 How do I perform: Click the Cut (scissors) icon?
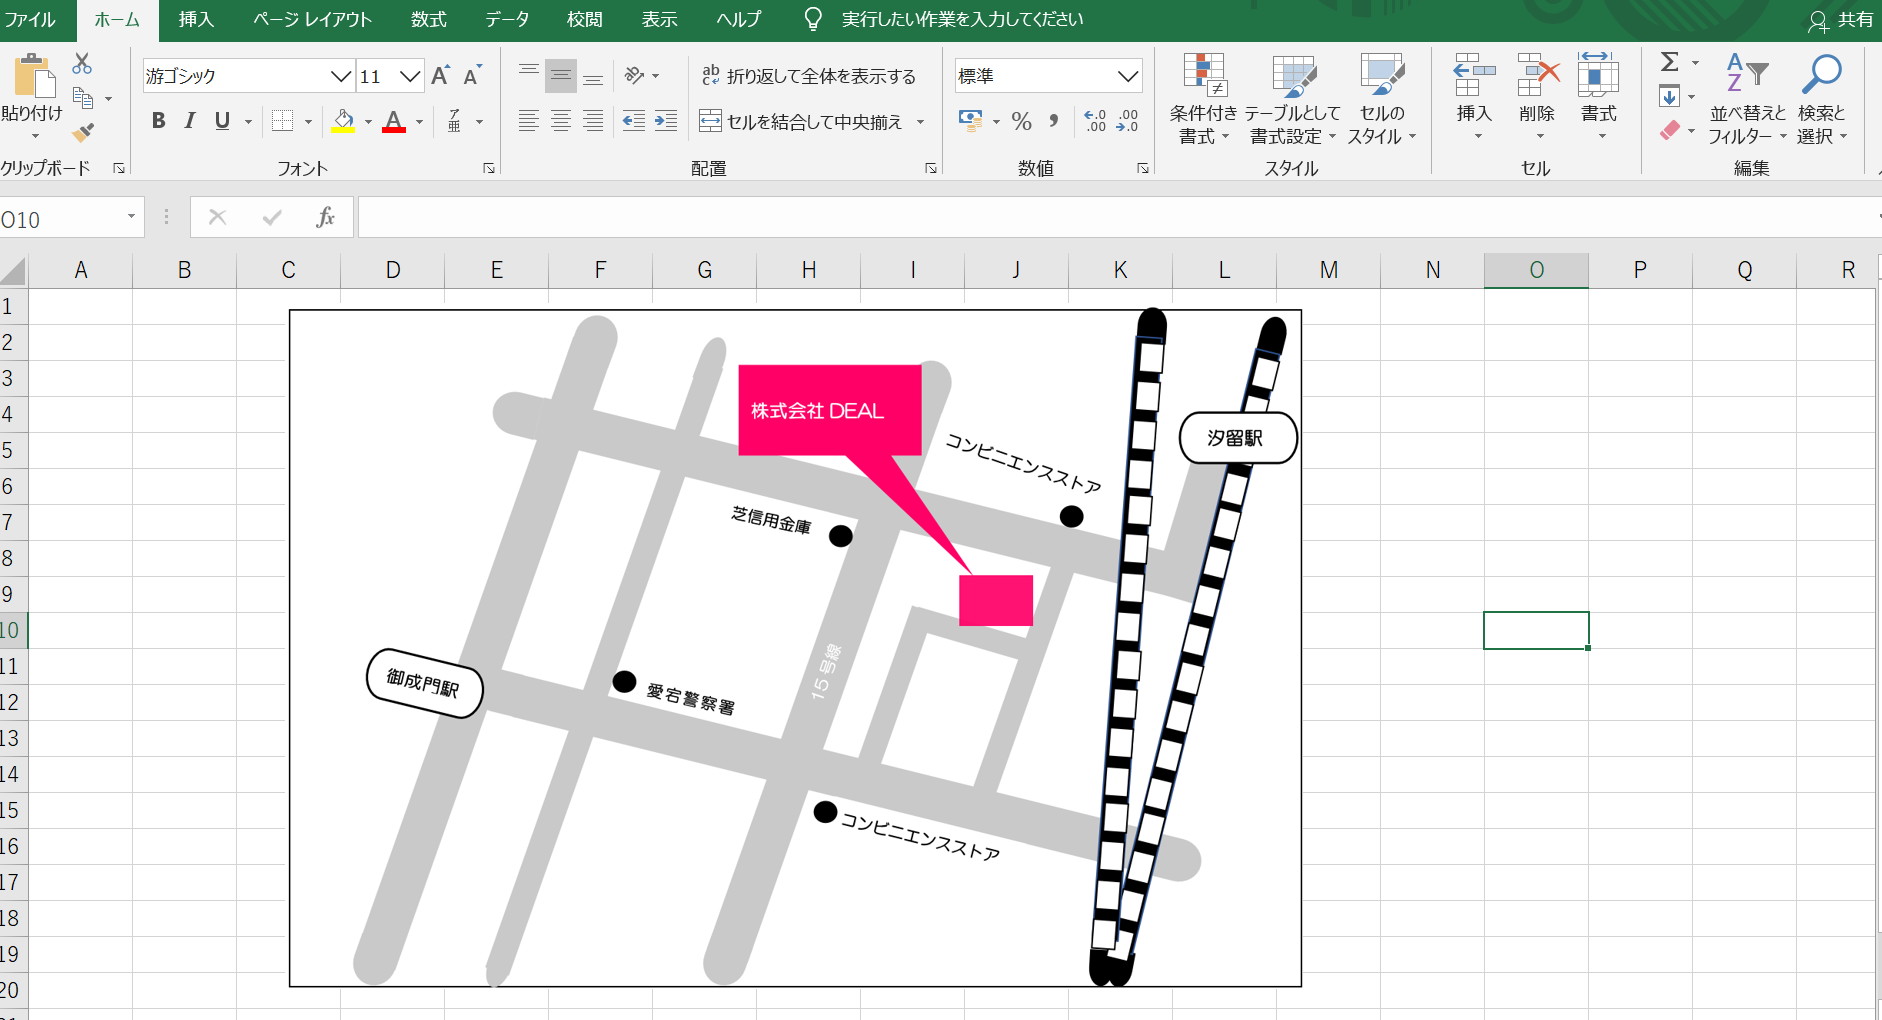point(81,63)
